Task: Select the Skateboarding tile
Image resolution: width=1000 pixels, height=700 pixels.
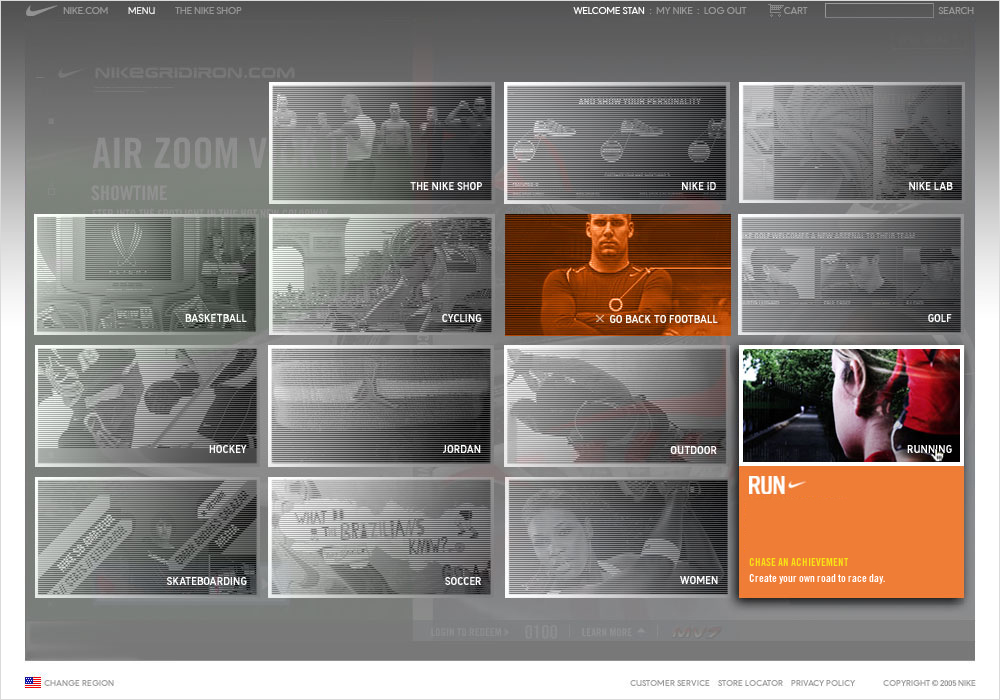Action: tap(146, 537)
